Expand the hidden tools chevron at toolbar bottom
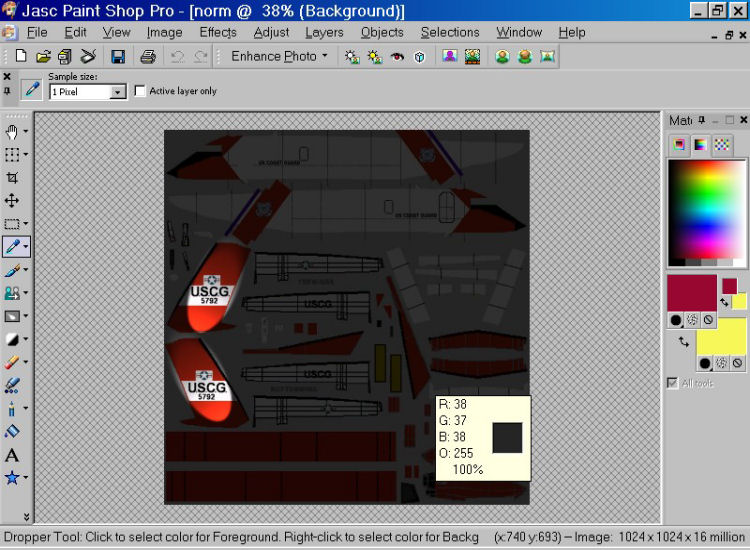The image size is (750, 550). coord(25,517)
